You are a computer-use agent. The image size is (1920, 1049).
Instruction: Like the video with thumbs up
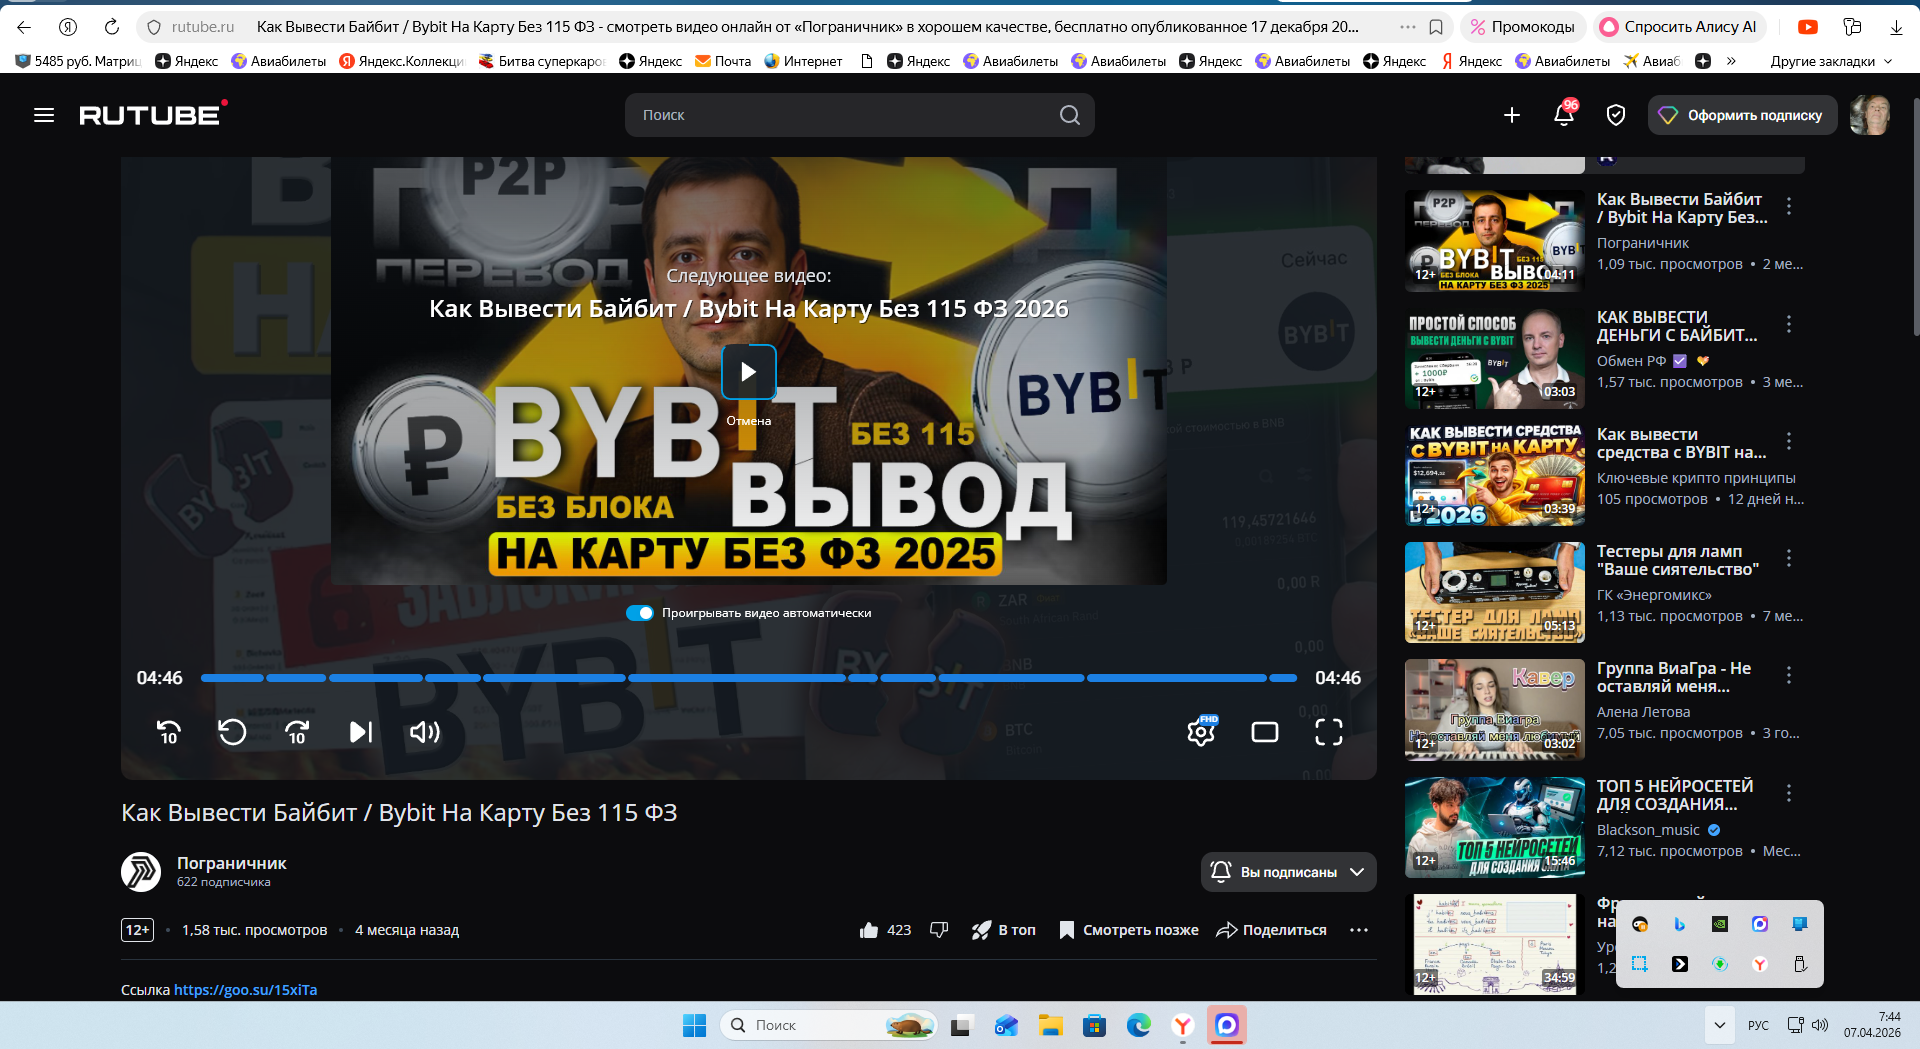pyautogui.click(x=869, y=930)
